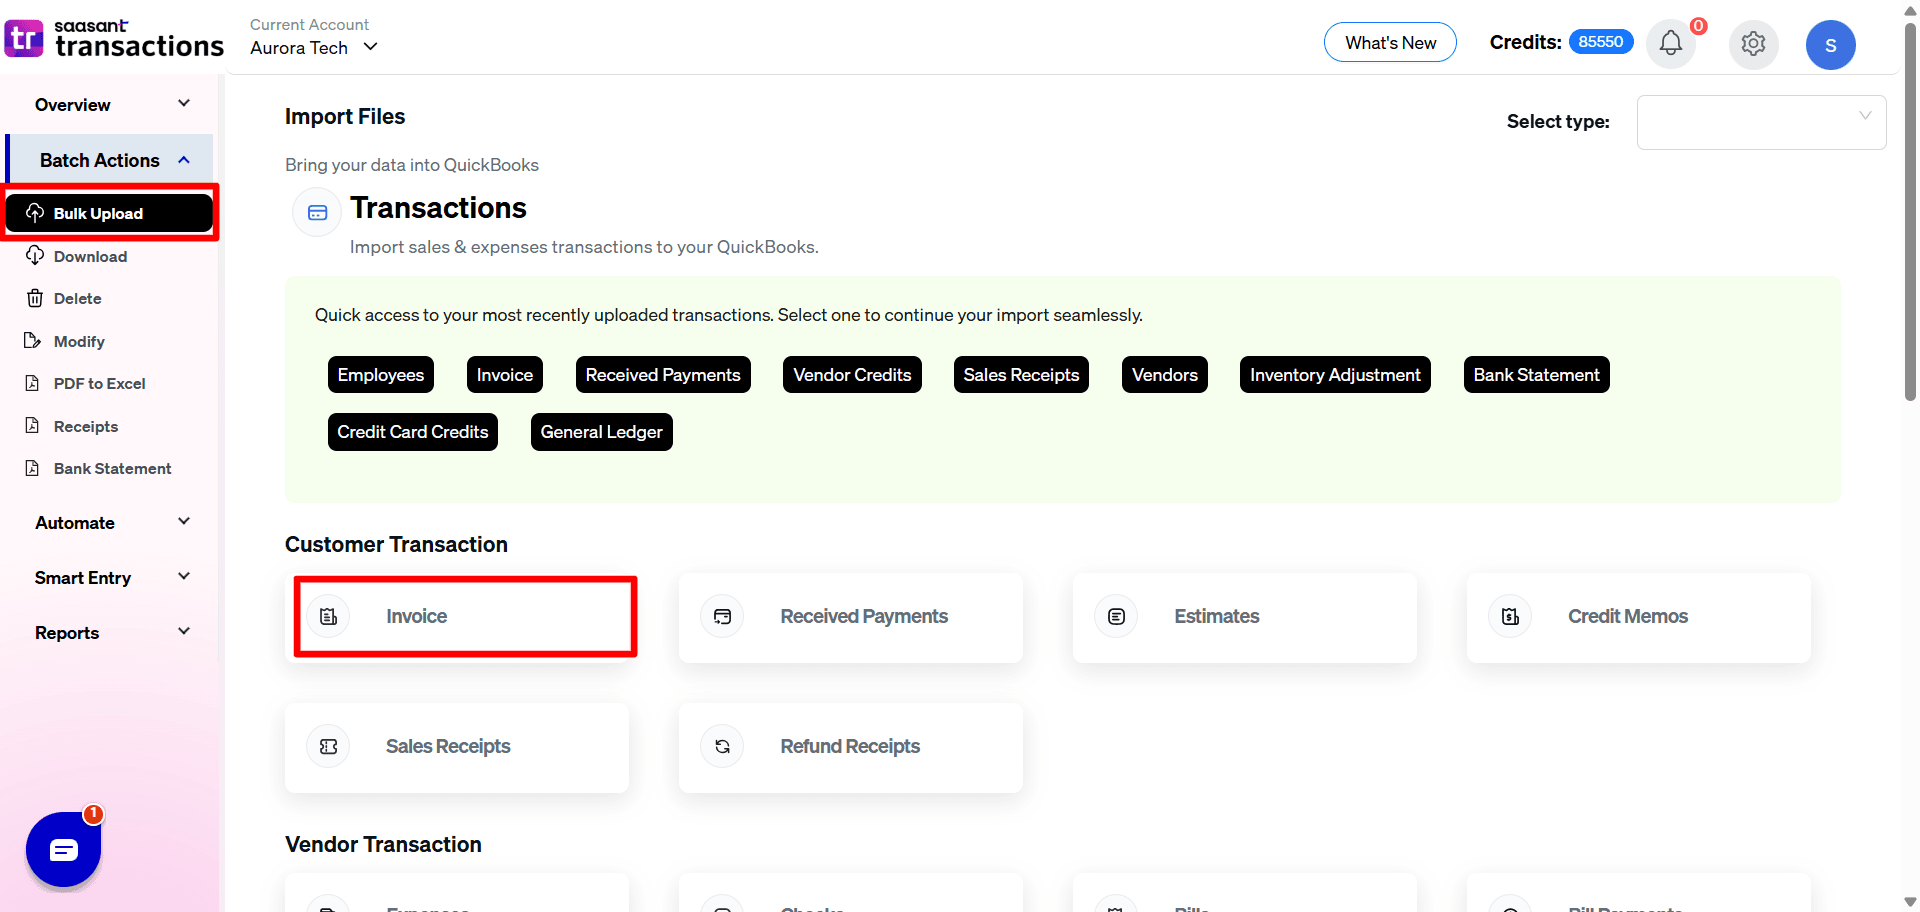1920x912 pixels.
Task: Open the Received Payments import card
Action: (x=851, y=617)
